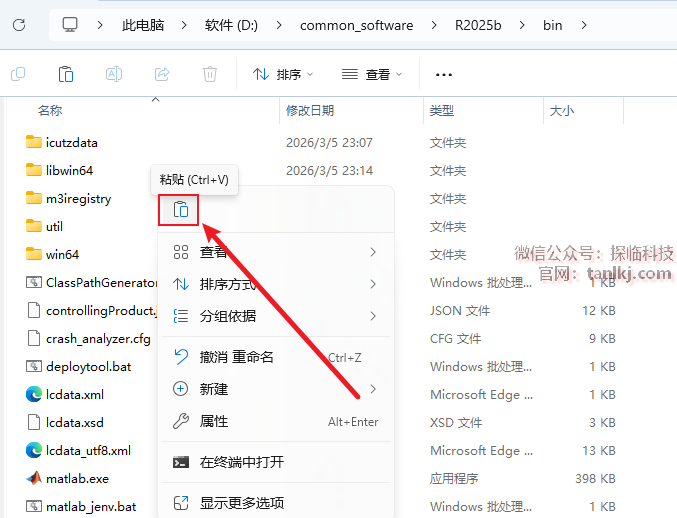Image resolution: width=677 pixels, height=518 pixels.
Task: Select the win64 folder icon
Action: pyautogui.click(x=34, y=254)
